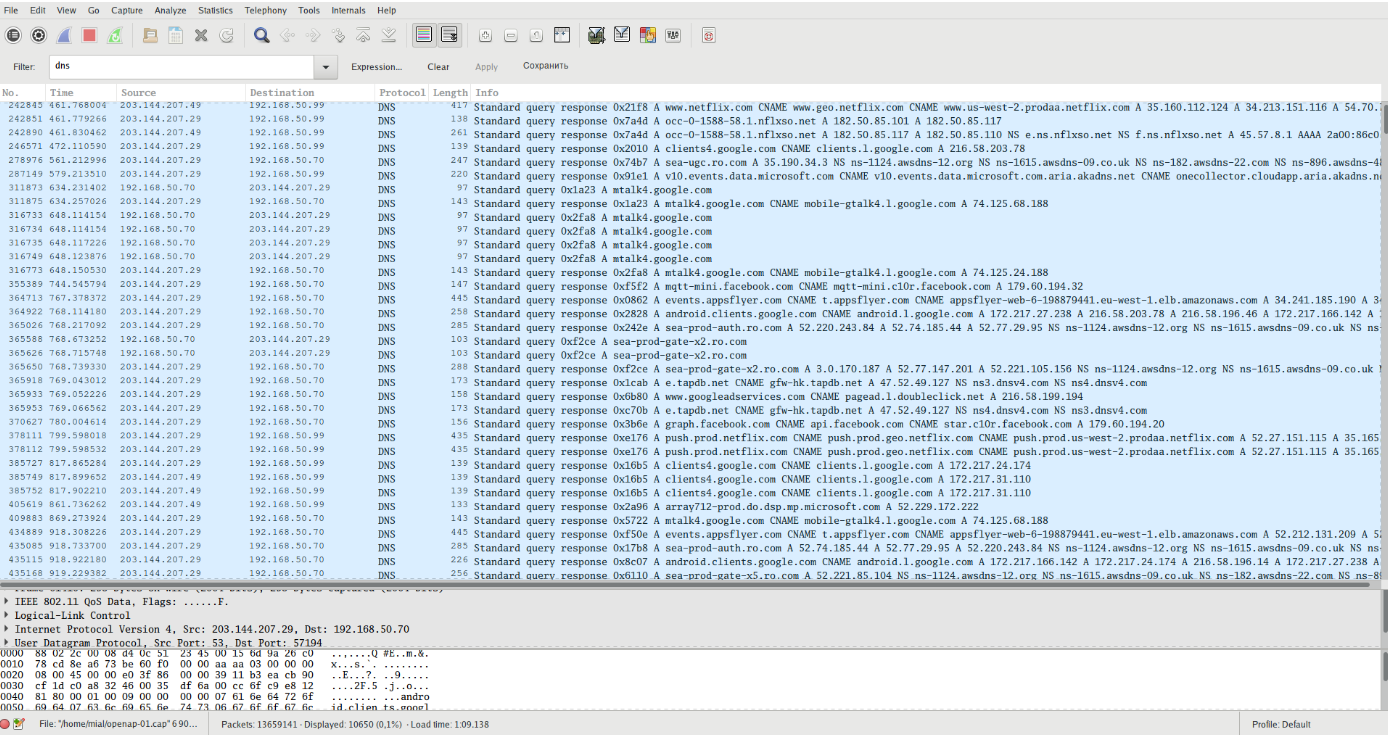Click the zoom in toolbar icon
This screenshot has height=735, width=1388.
(485, 35)
